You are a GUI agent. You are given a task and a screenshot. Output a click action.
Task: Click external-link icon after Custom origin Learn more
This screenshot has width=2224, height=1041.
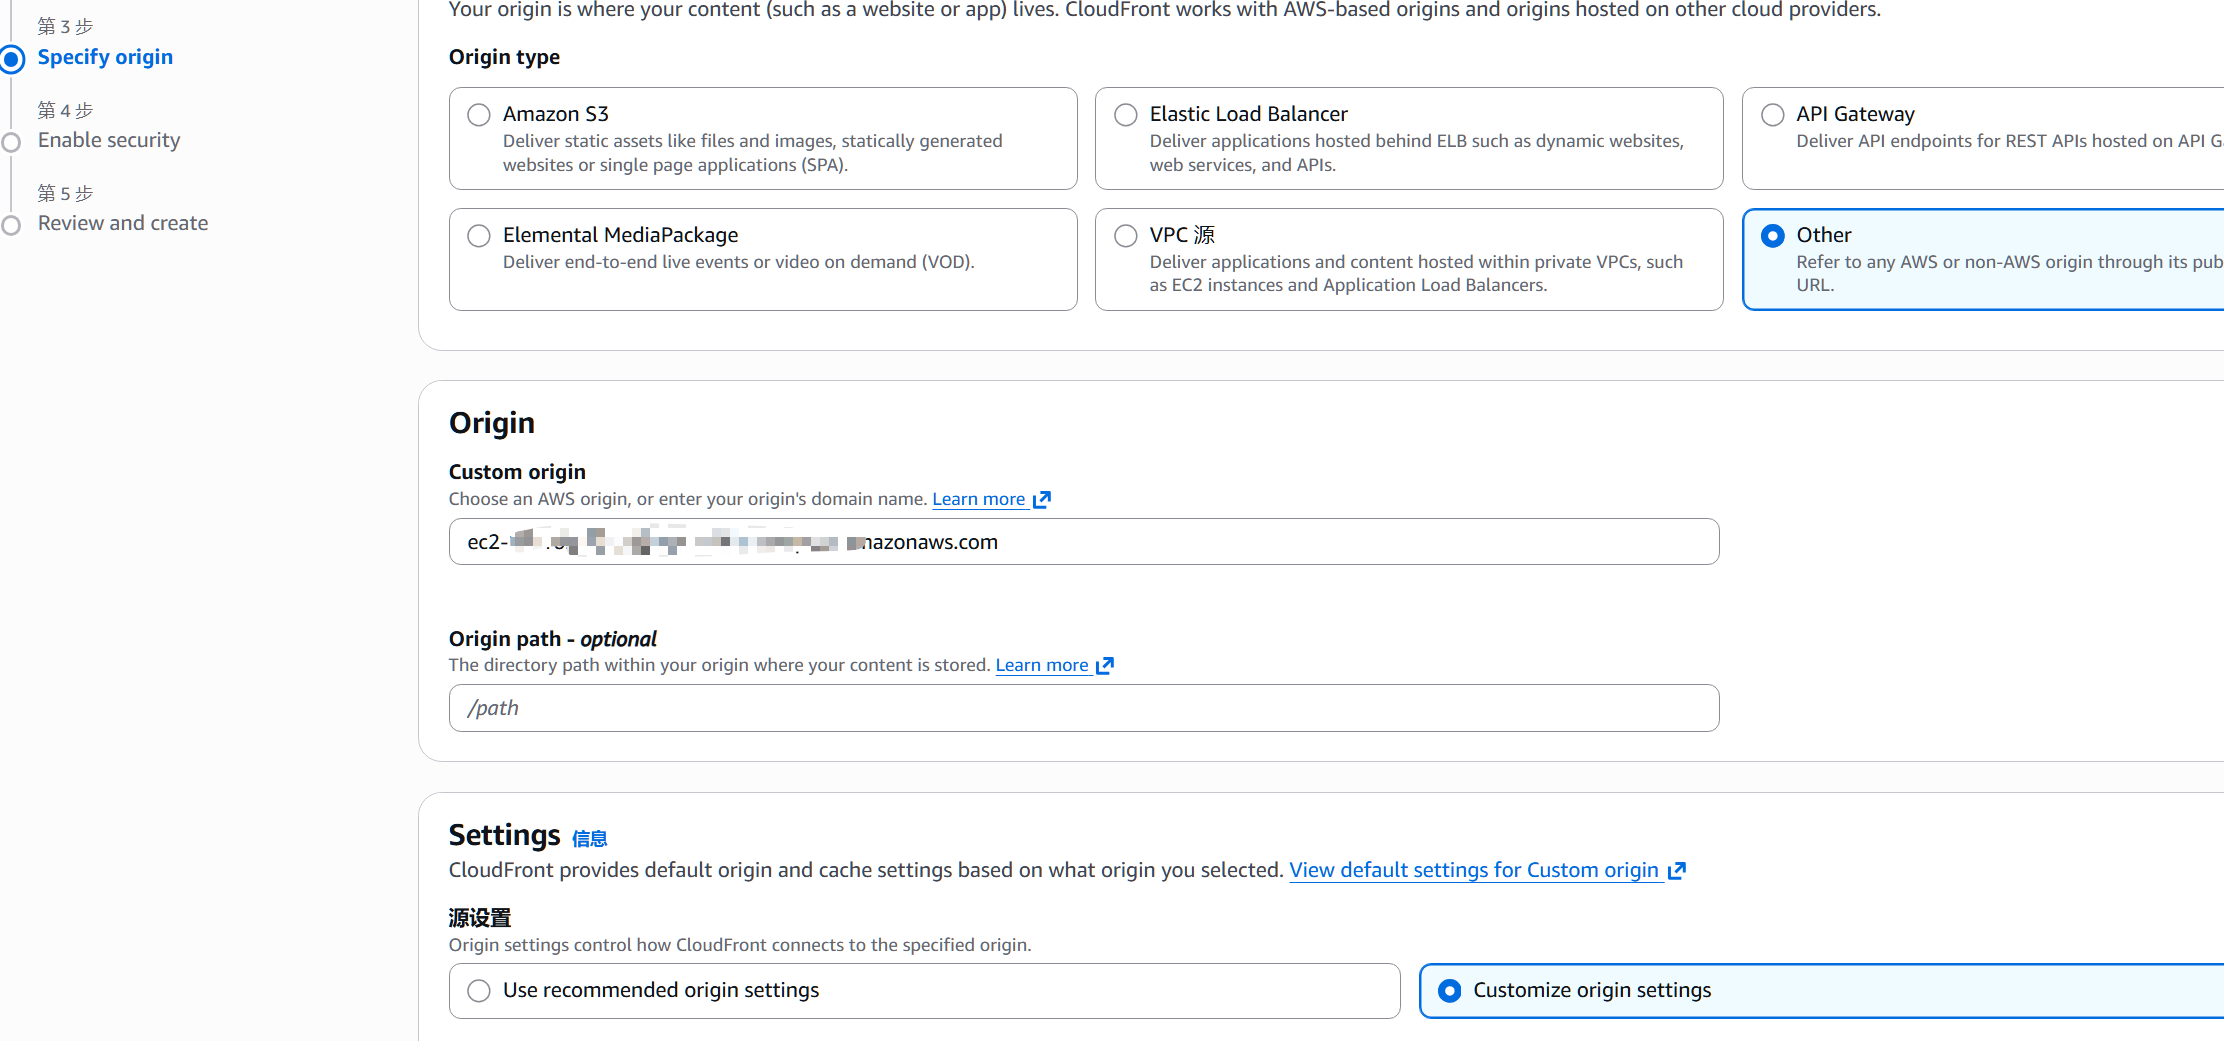(x=1042, y=499)
